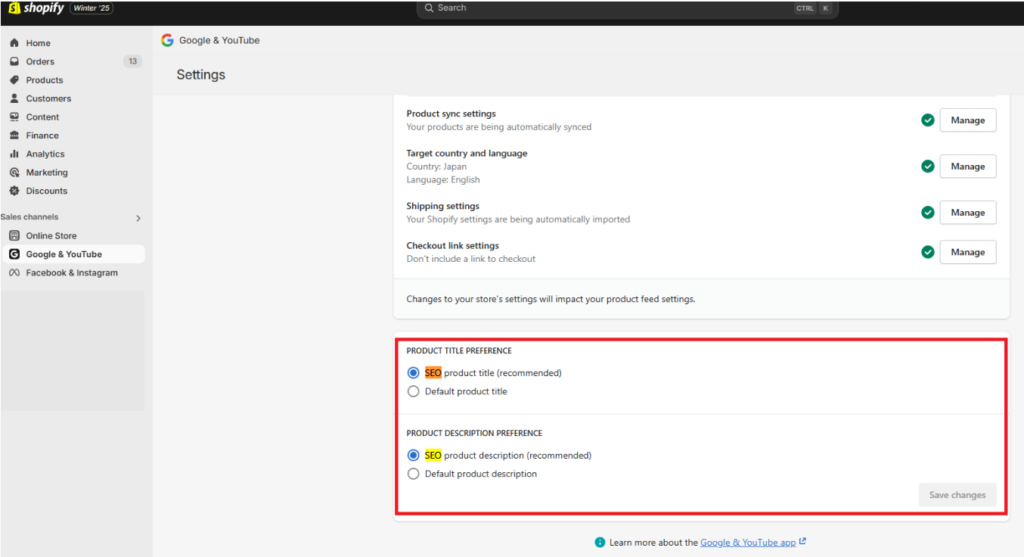
Task: Click the CTRL shortcut key badge
Action: [x=805, y=8]
